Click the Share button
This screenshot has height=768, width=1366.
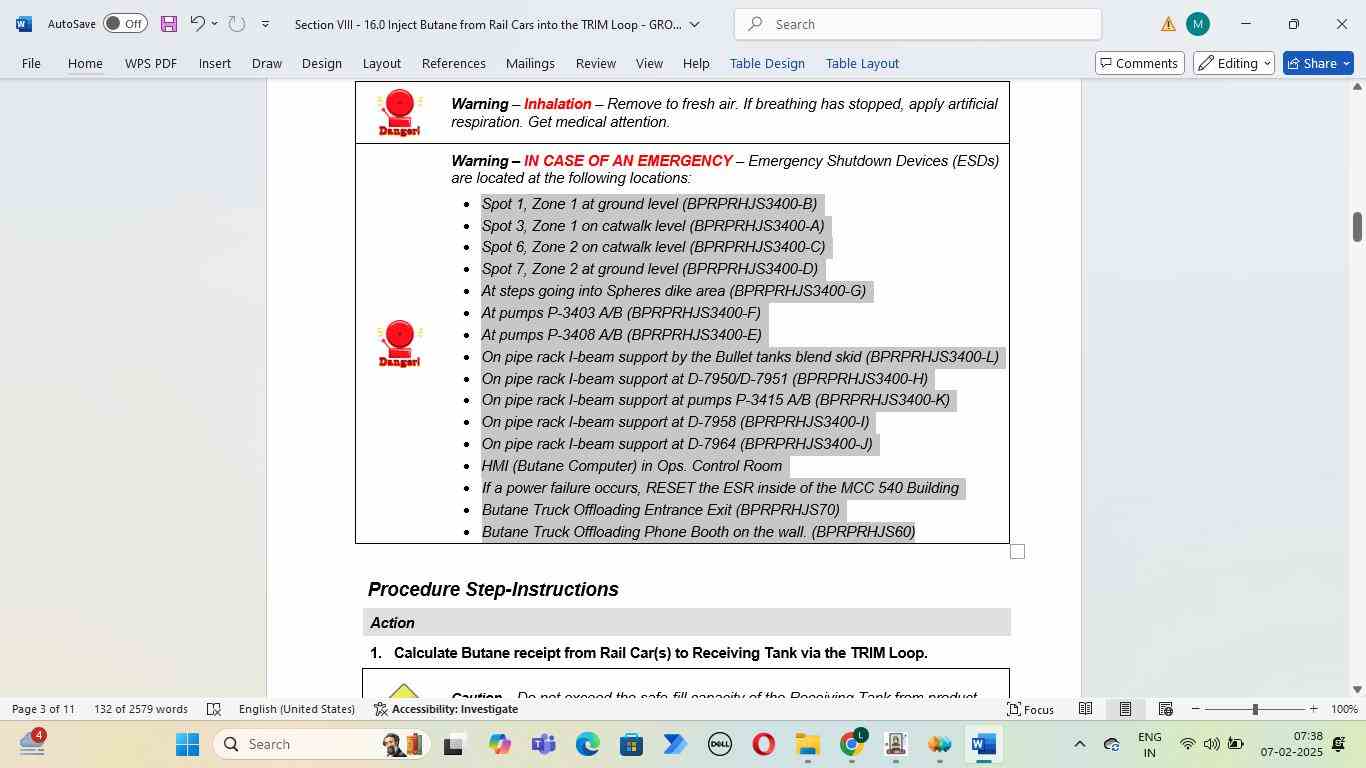pyautogui.click(x=1318, y=63)
